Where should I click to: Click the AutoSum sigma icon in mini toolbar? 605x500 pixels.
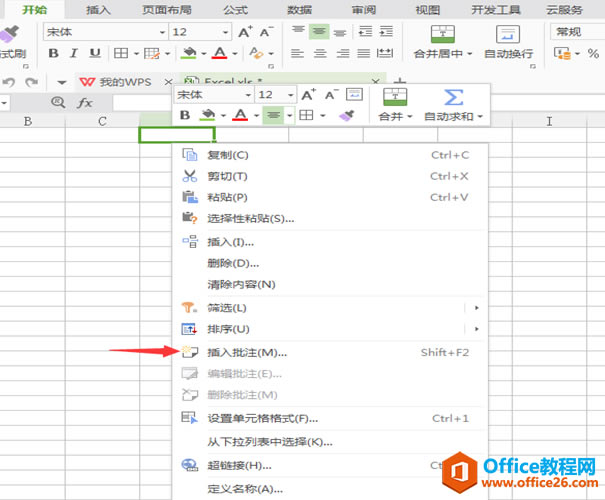(x=453, y=97)
